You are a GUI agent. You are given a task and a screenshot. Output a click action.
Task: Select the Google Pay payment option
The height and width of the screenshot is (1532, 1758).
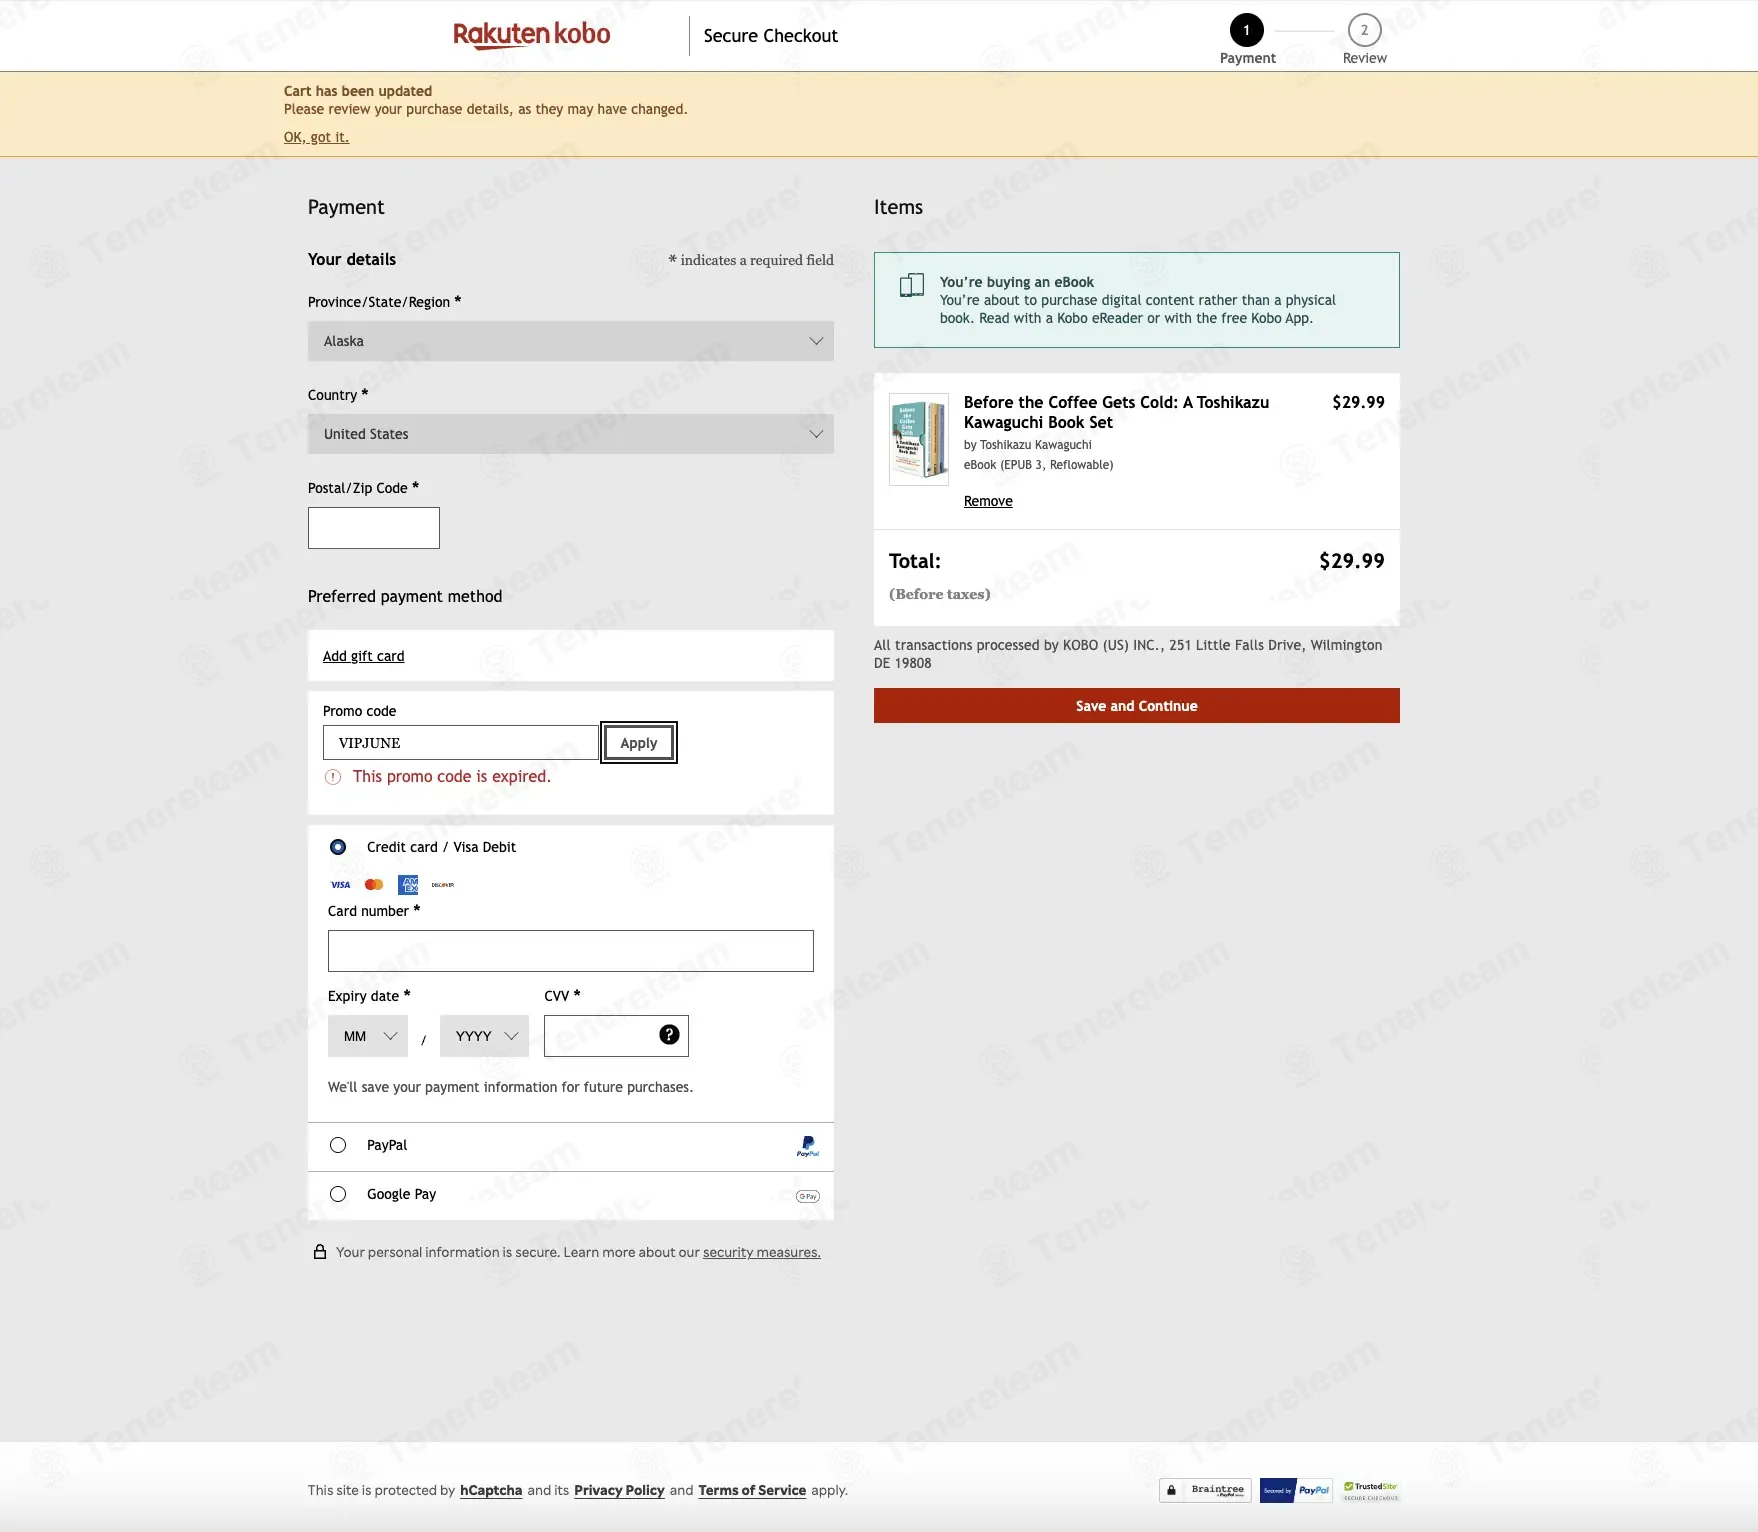(x=338, y=1194)
